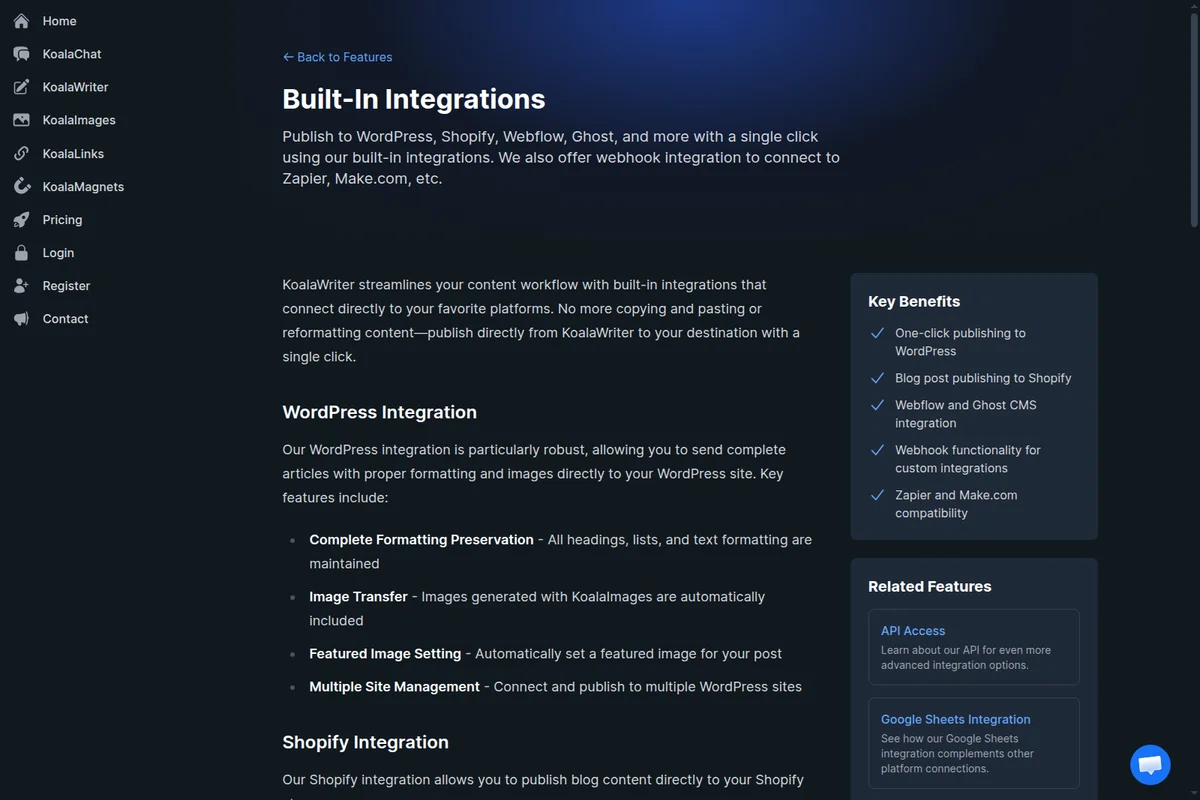
Task: Click the KoalaLinks chain icon
Action: [x=21, y=154]
